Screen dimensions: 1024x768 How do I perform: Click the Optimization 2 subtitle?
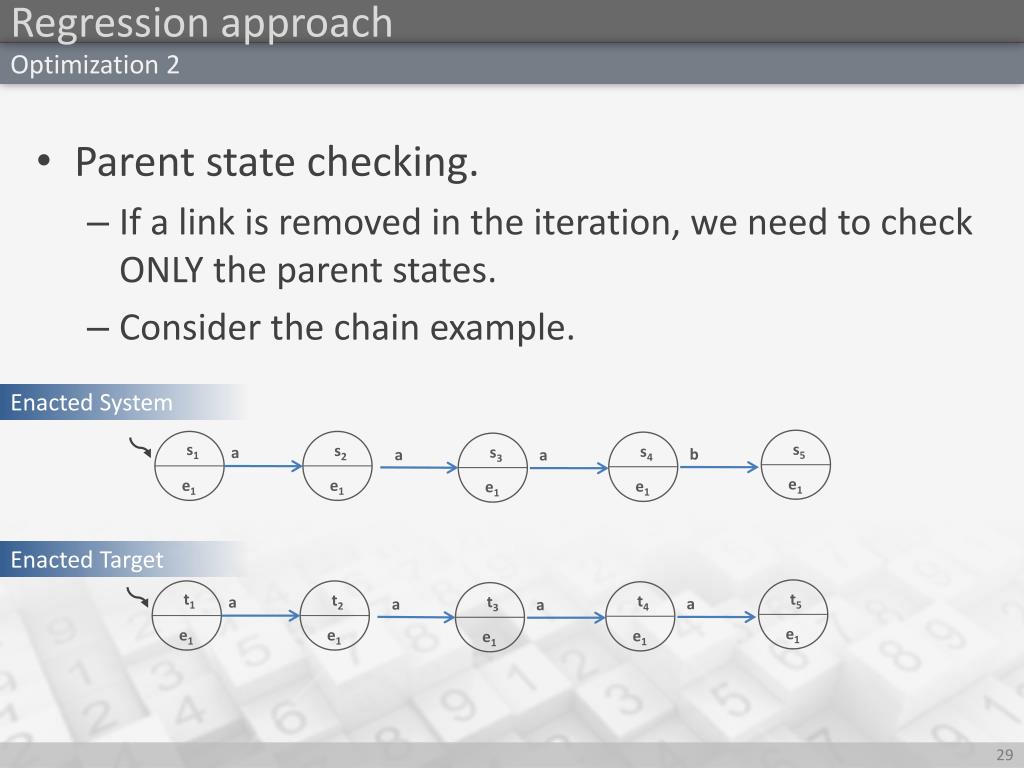(95, 65)
